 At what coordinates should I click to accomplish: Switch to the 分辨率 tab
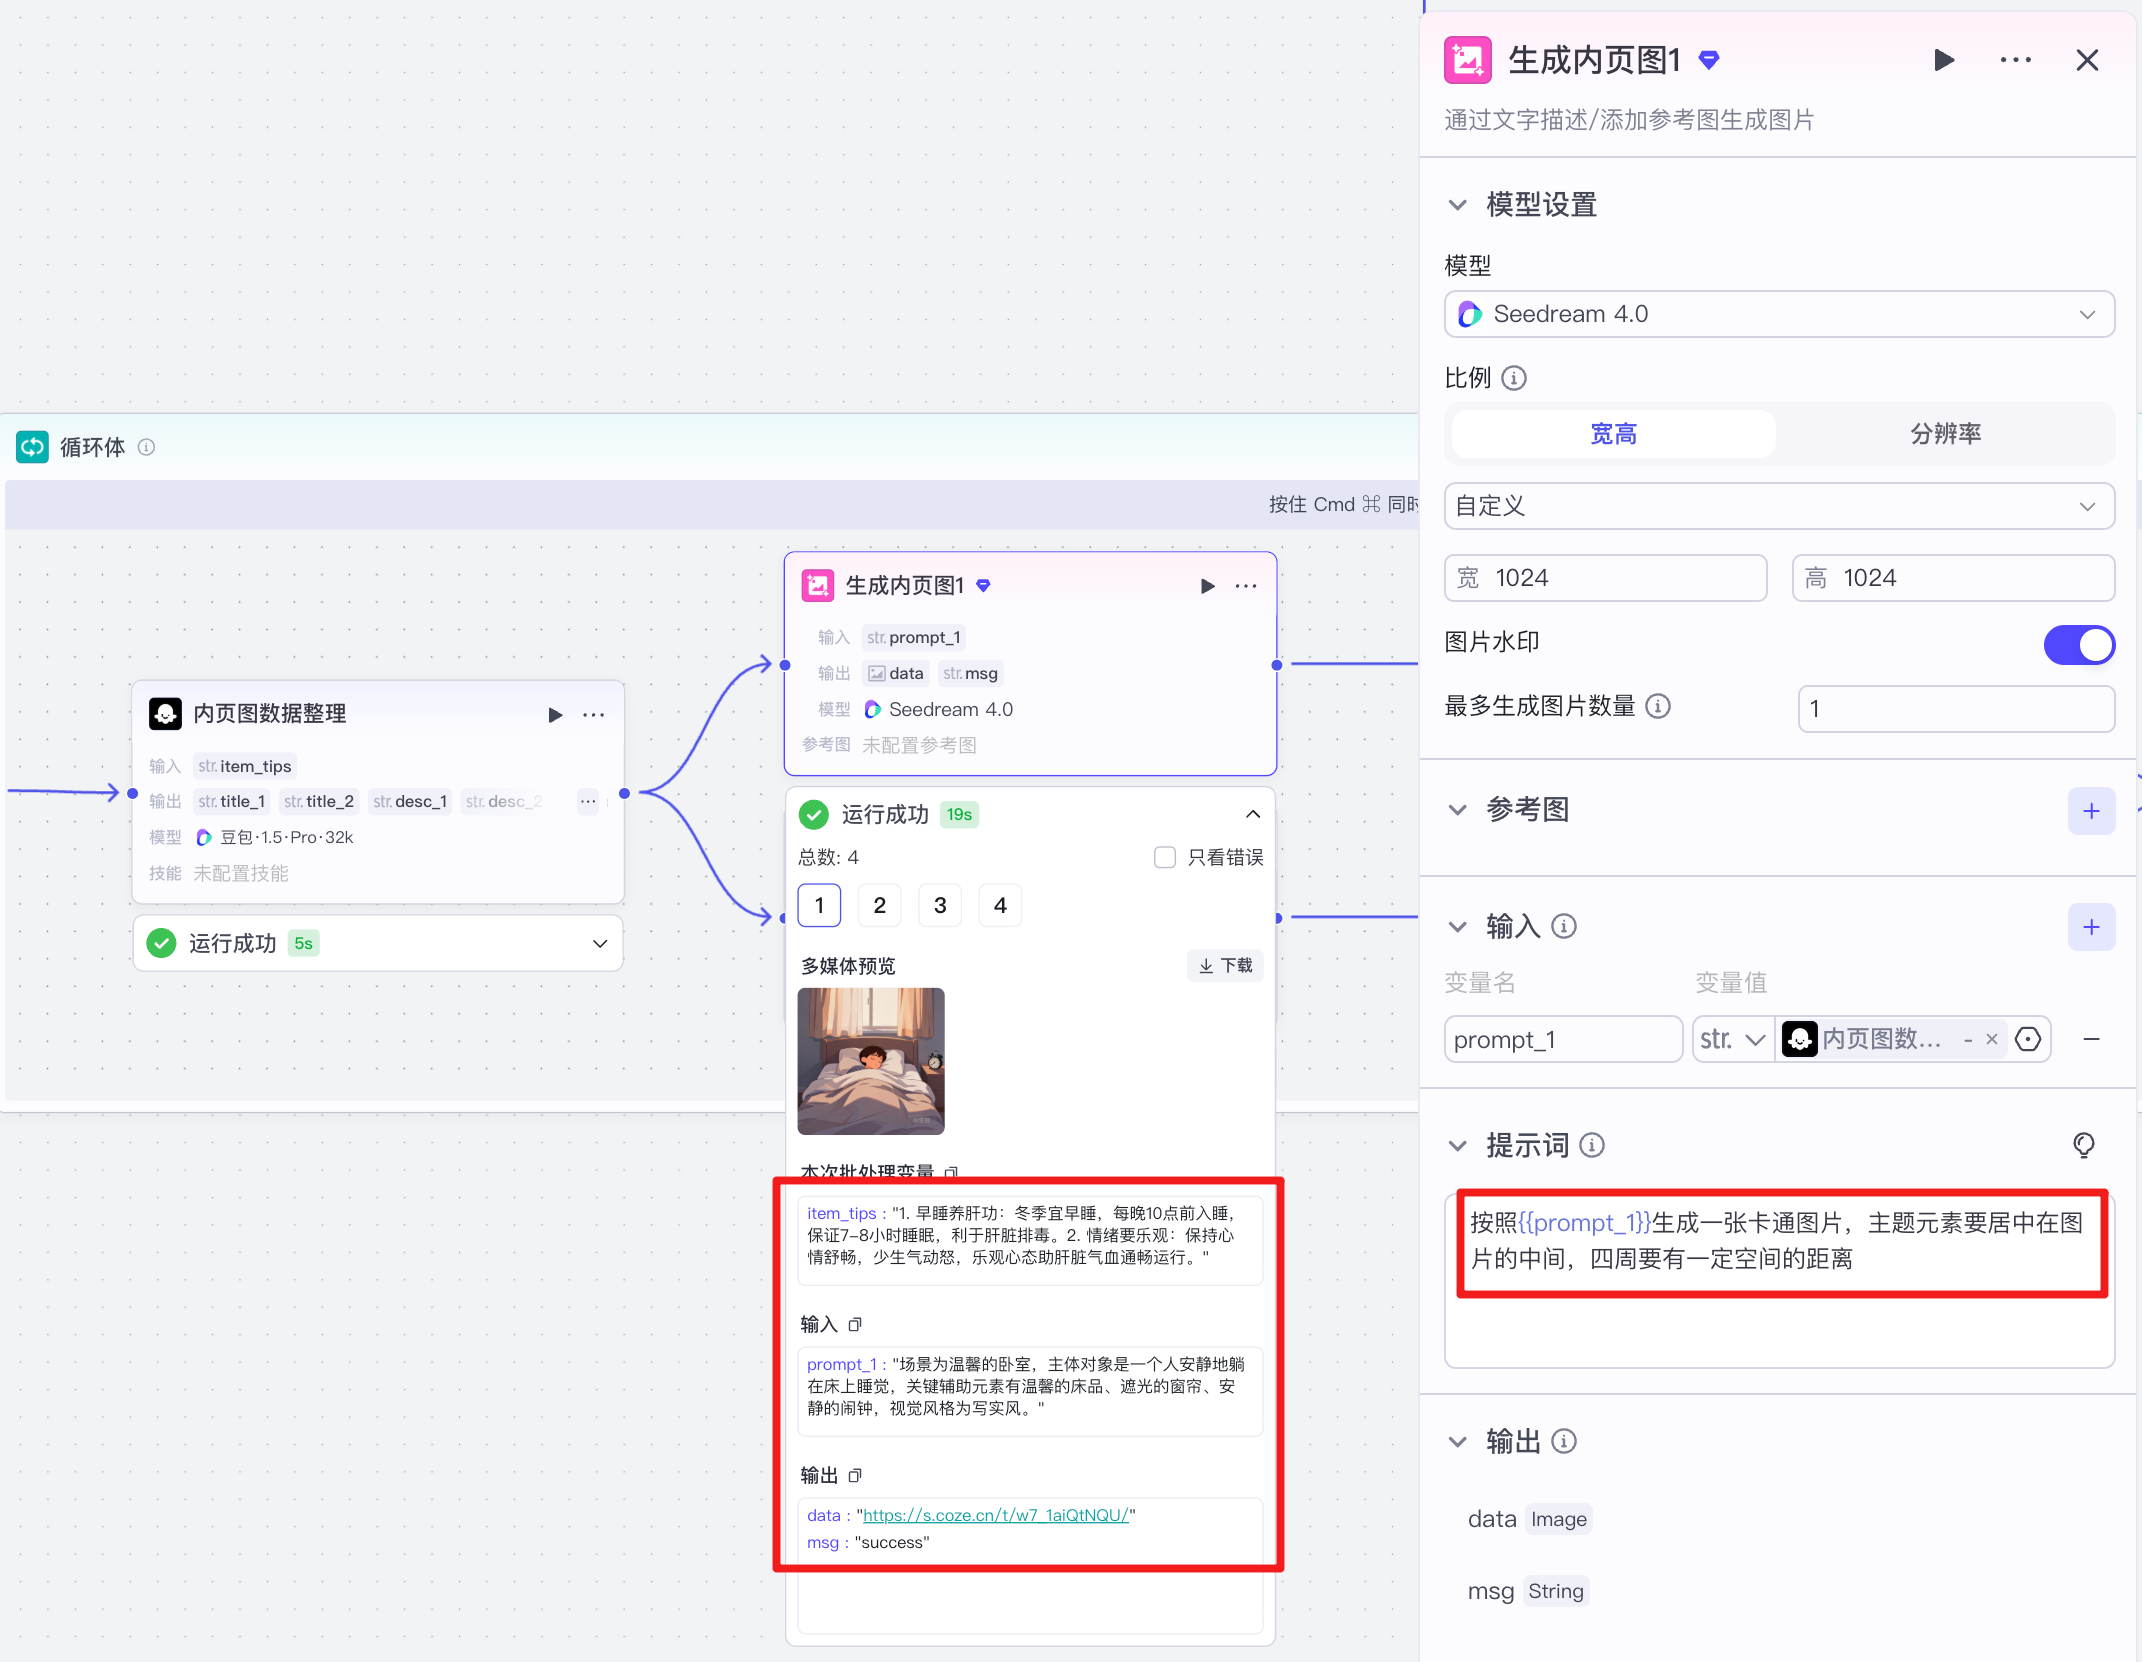click(x=1944, y=434)
